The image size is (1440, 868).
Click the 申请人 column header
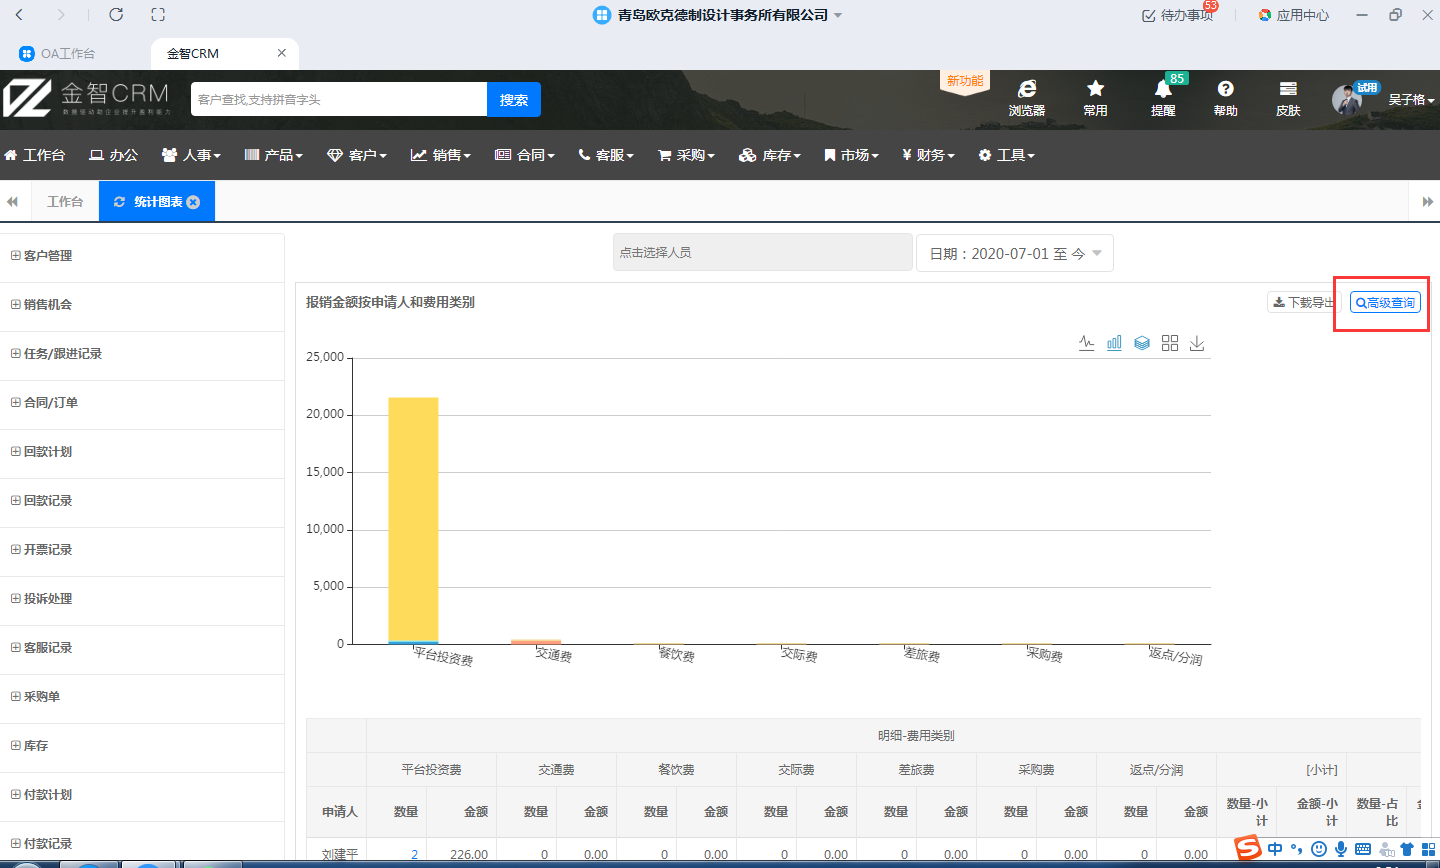tap(339, 811)
